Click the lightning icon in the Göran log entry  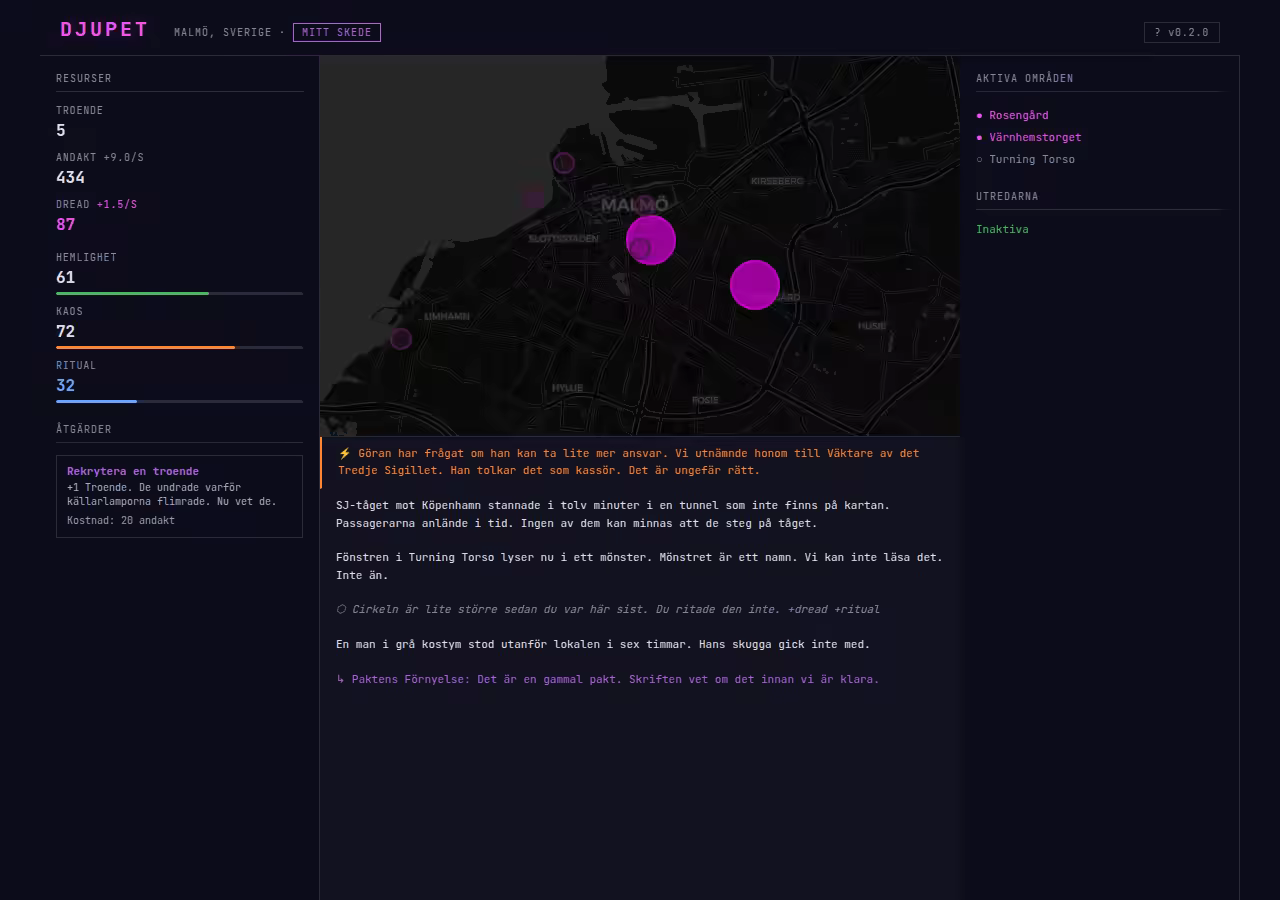point(344,453)
